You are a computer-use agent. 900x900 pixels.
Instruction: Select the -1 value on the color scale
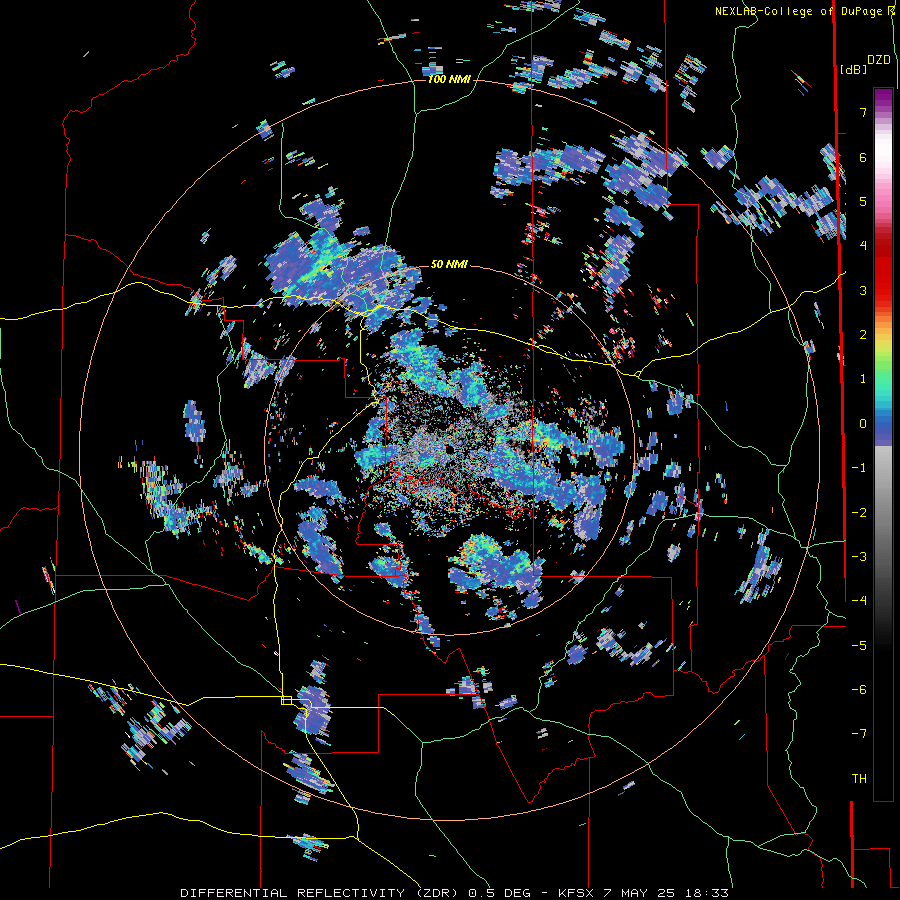click(x=859, y=468)
